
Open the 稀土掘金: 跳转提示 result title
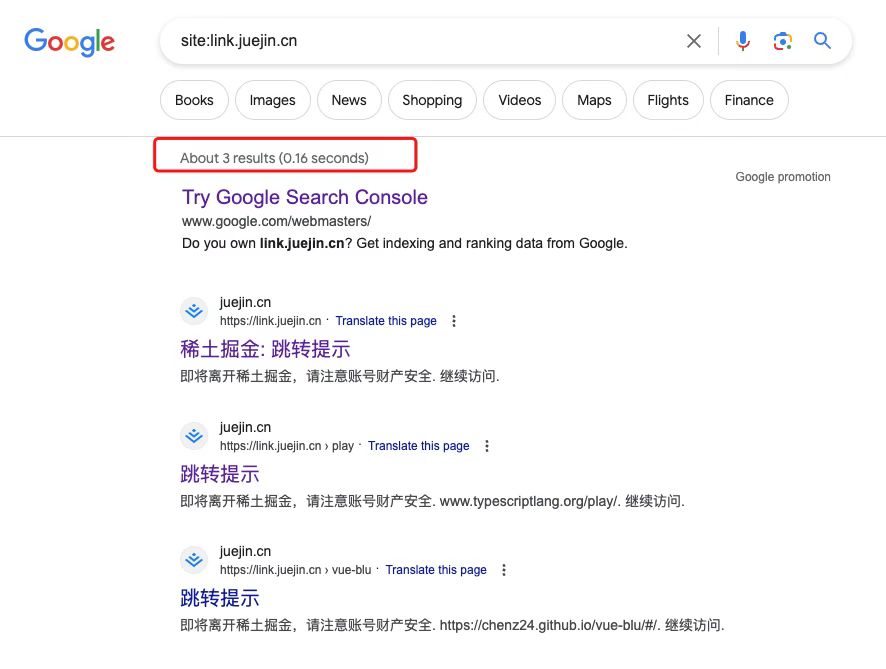[265, 349]
